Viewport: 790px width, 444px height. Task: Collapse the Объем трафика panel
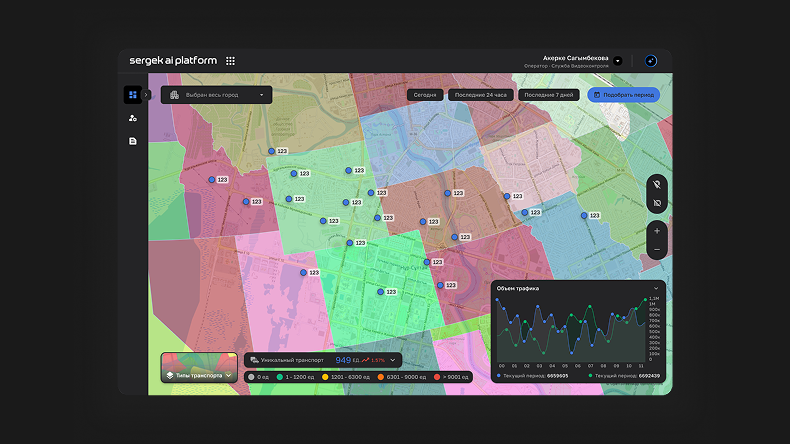(656, 288)
